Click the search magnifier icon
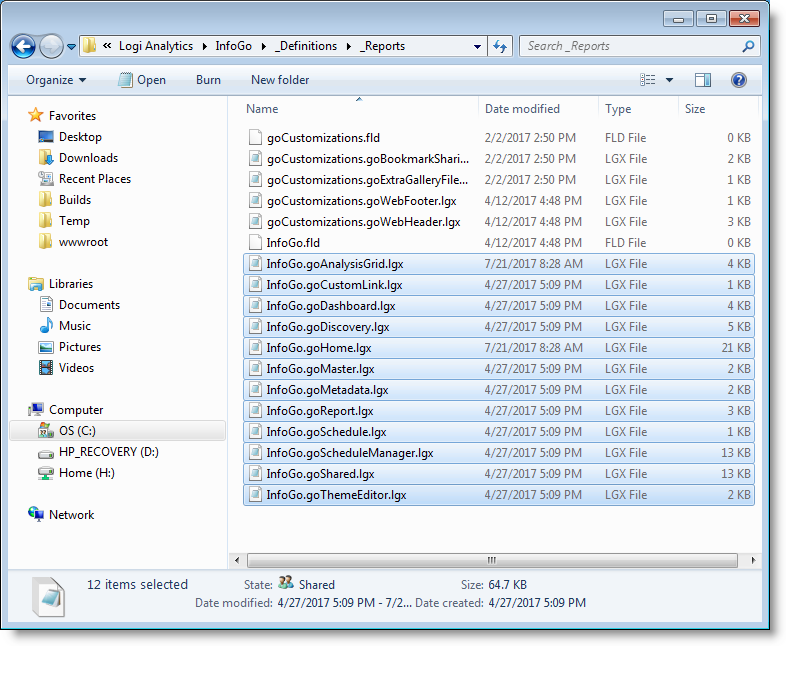 pyautogui.click(x=748, y=47)
